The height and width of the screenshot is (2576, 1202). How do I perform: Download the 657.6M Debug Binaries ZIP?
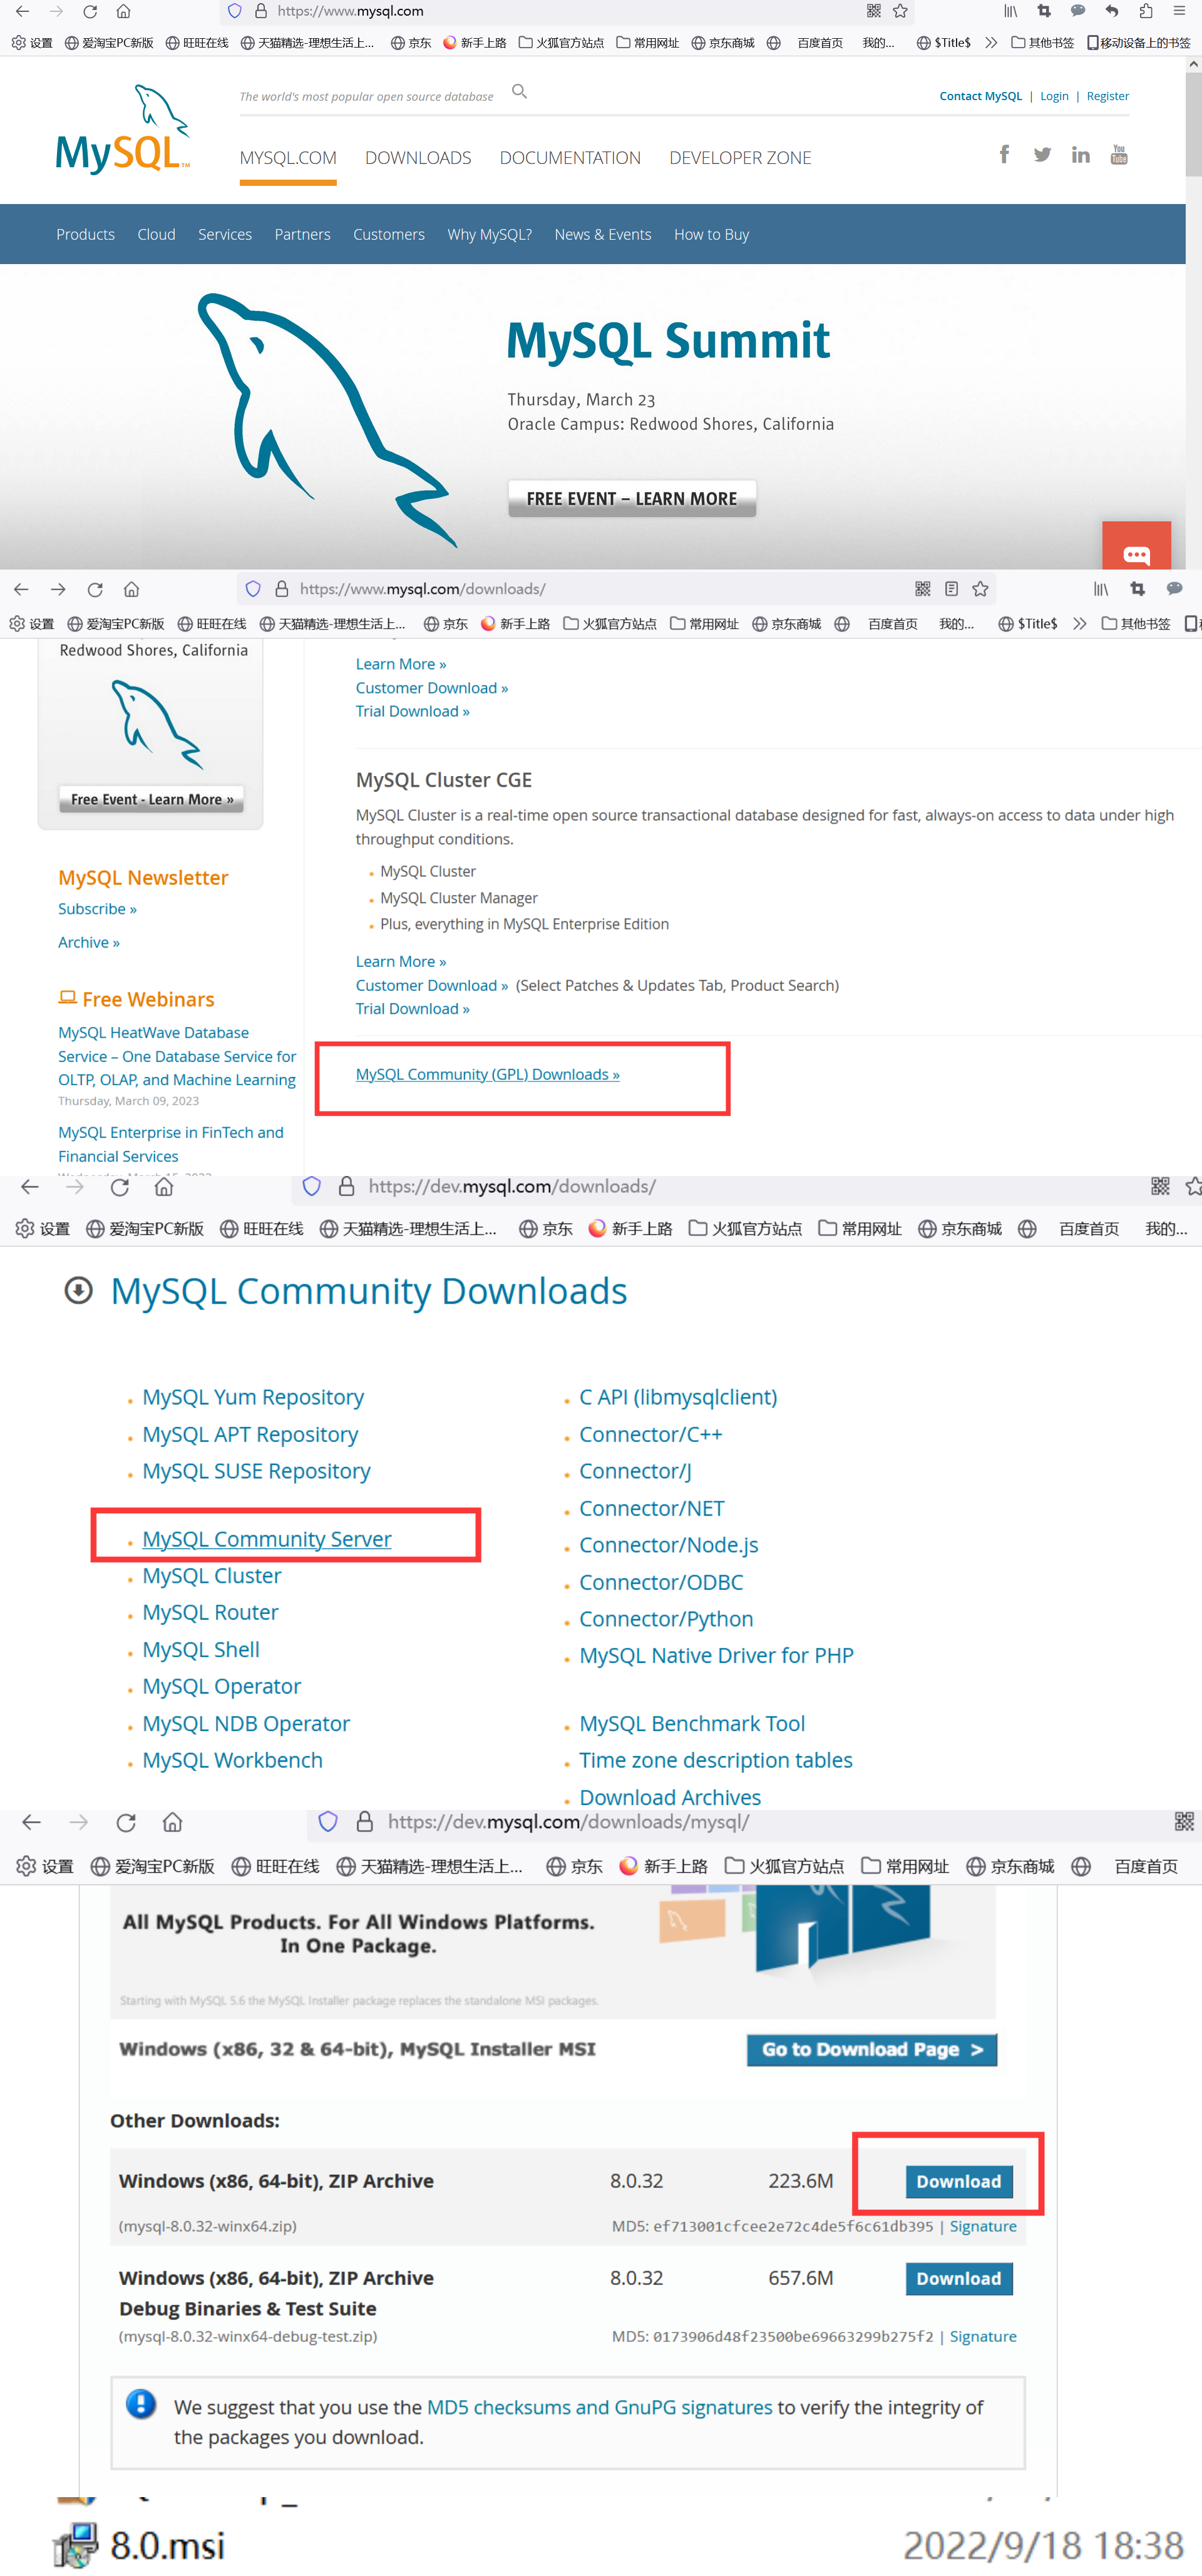[x=959, y=2278]
